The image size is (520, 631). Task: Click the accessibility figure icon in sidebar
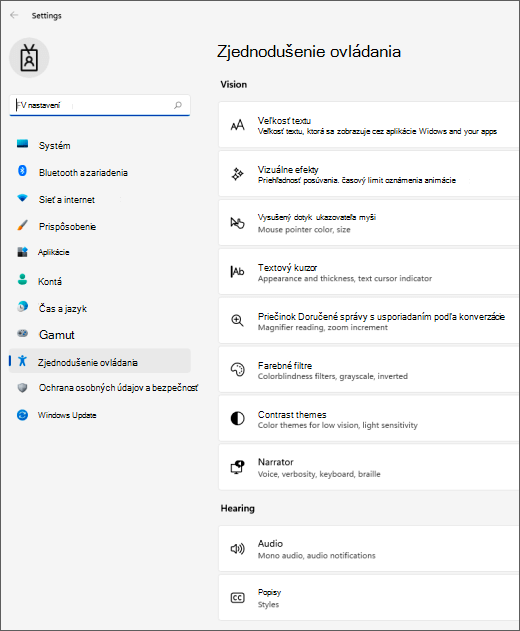(23, 361)
